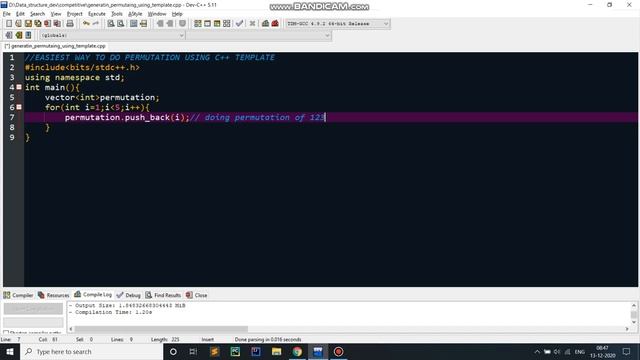Open the TDM-GCC compiler set dropdown
The height and width of the screenshot is (360, 640).
337,24
